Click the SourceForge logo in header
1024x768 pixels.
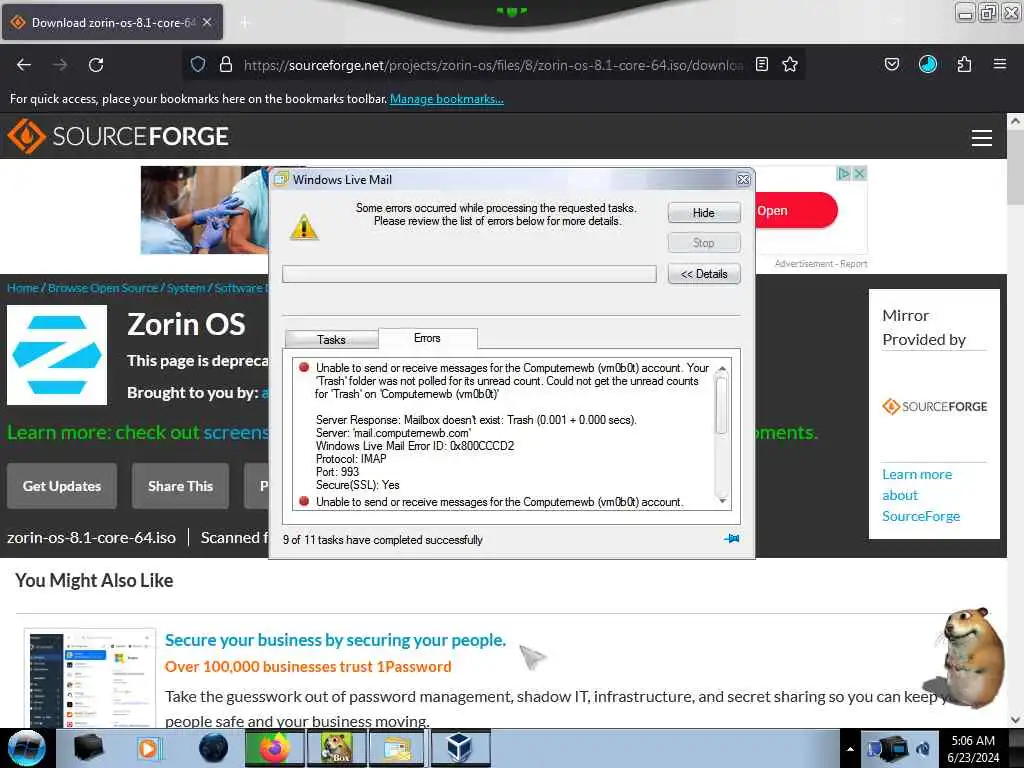(118, 136)
